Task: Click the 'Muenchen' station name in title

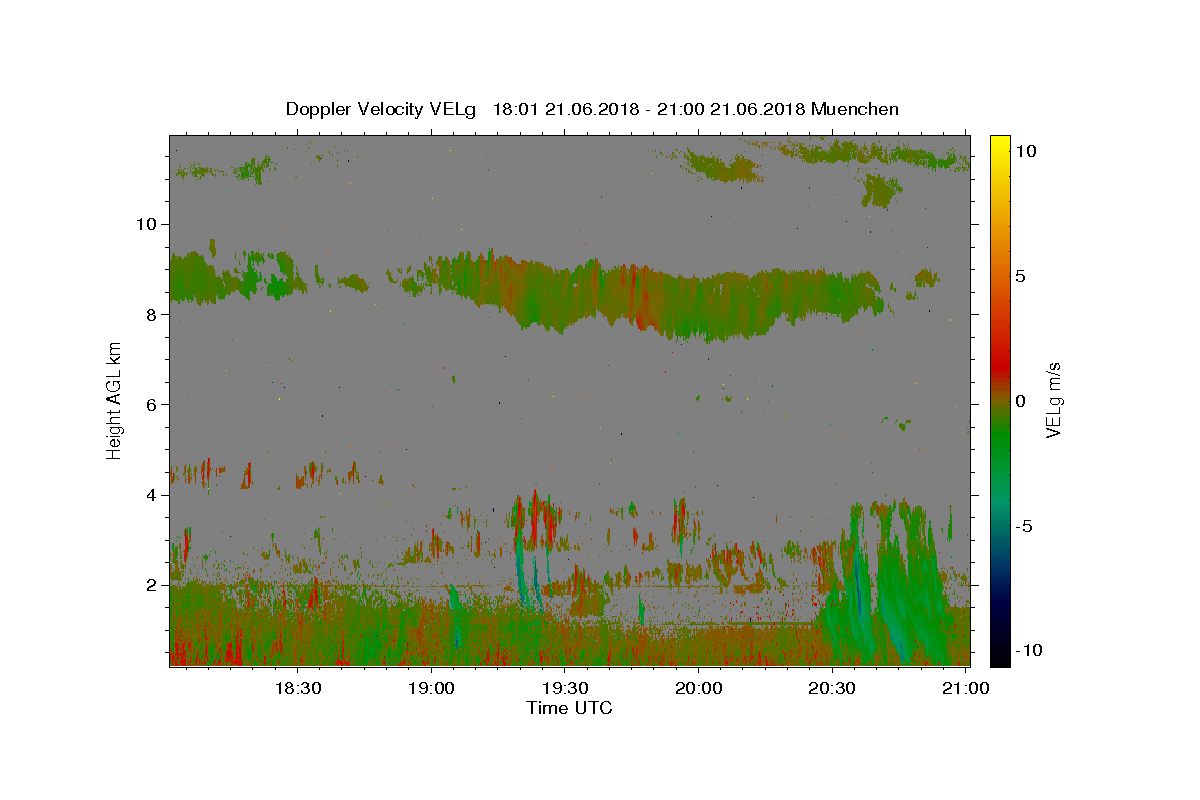Action: coord(855,109)
